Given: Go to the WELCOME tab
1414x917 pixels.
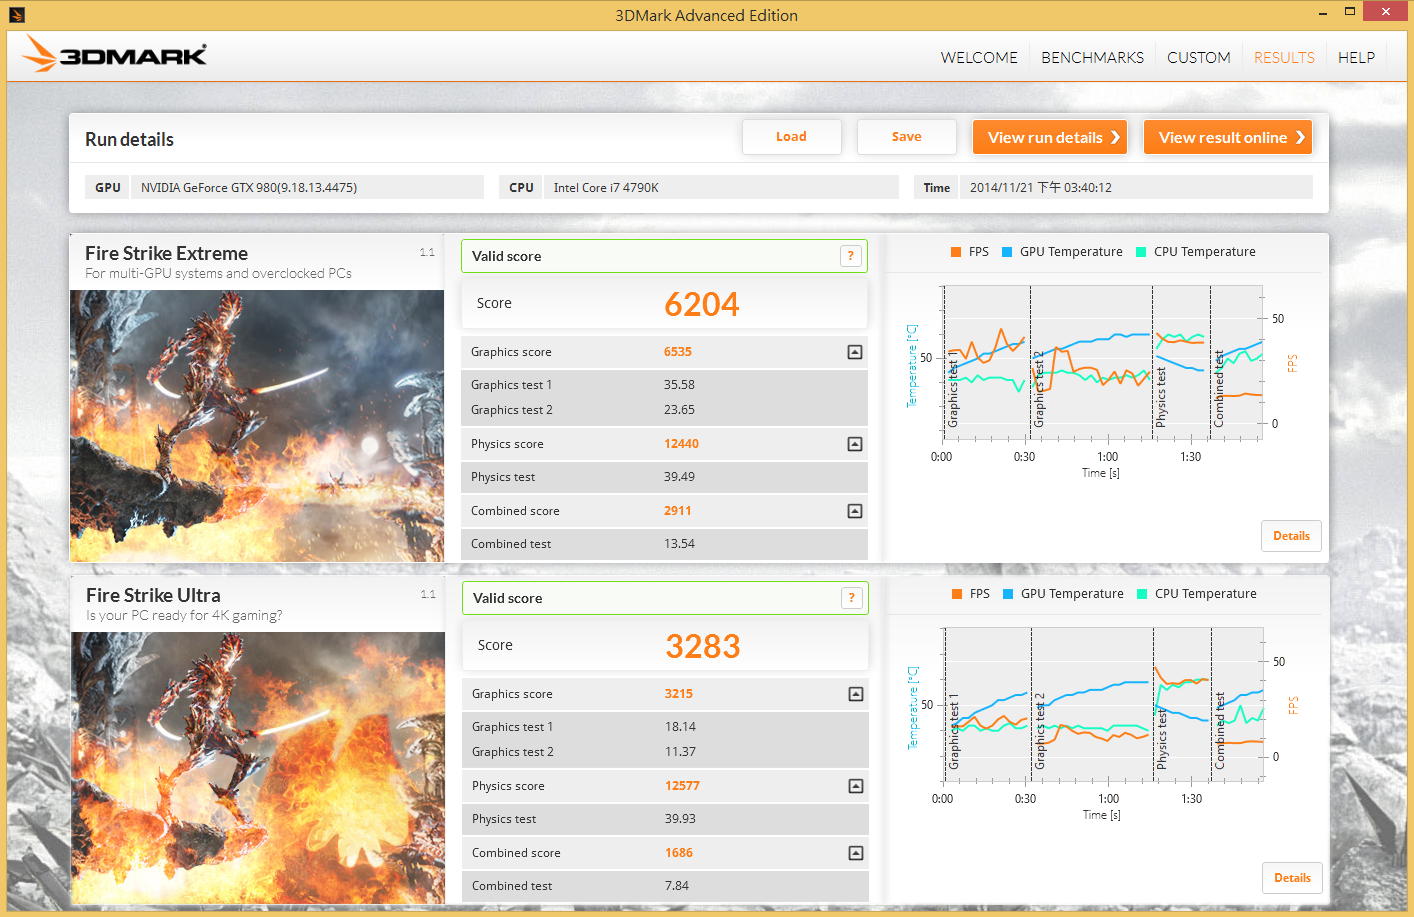Looking at the screenshot, I should tap(979, 58).
